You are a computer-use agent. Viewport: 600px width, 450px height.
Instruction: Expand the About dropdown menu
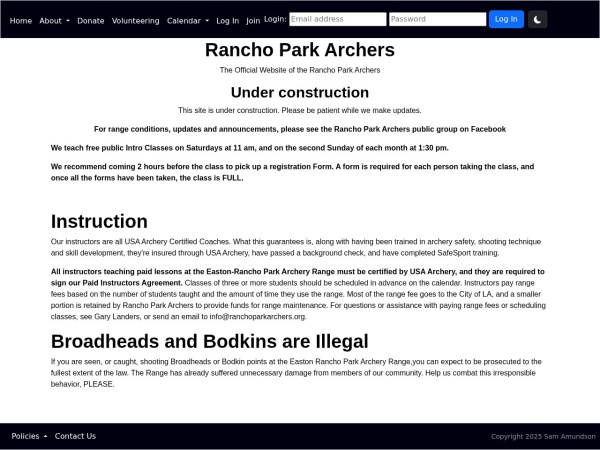click(x=54, y=21)
